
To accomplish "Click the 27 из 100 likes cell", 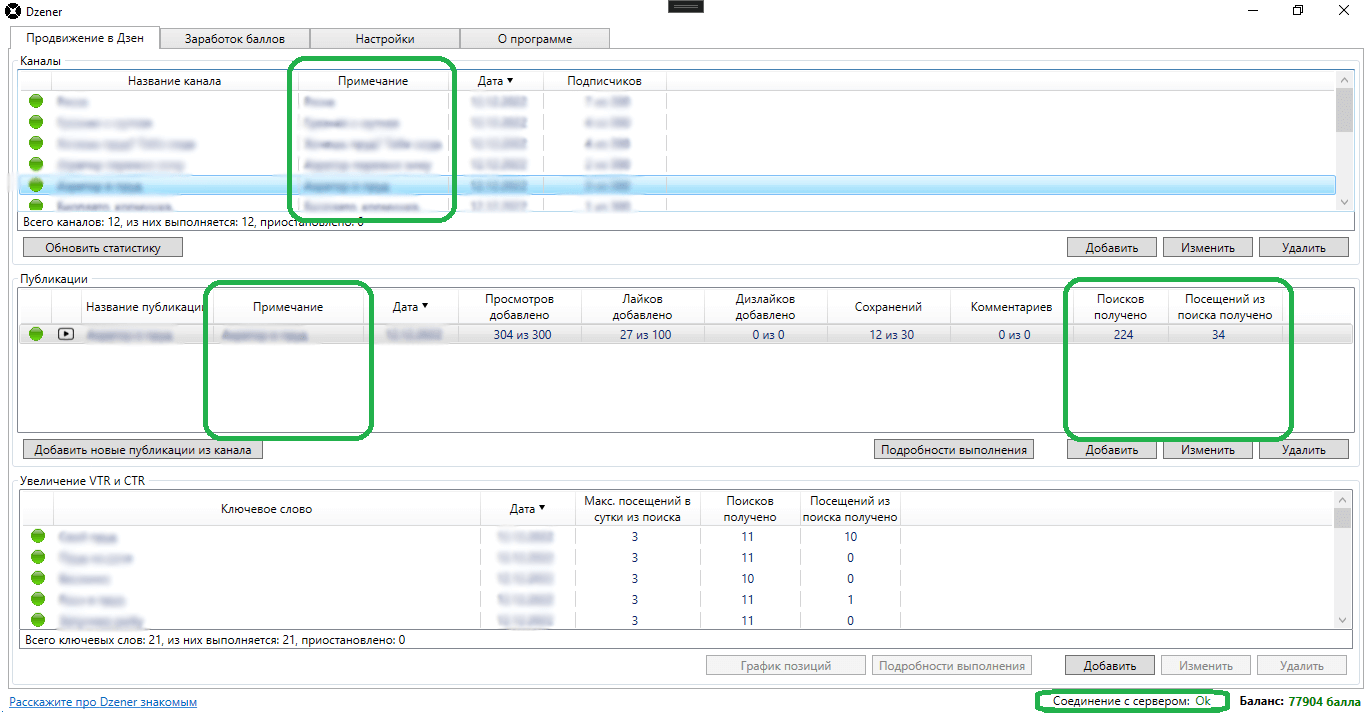I will tap(645, 335).
